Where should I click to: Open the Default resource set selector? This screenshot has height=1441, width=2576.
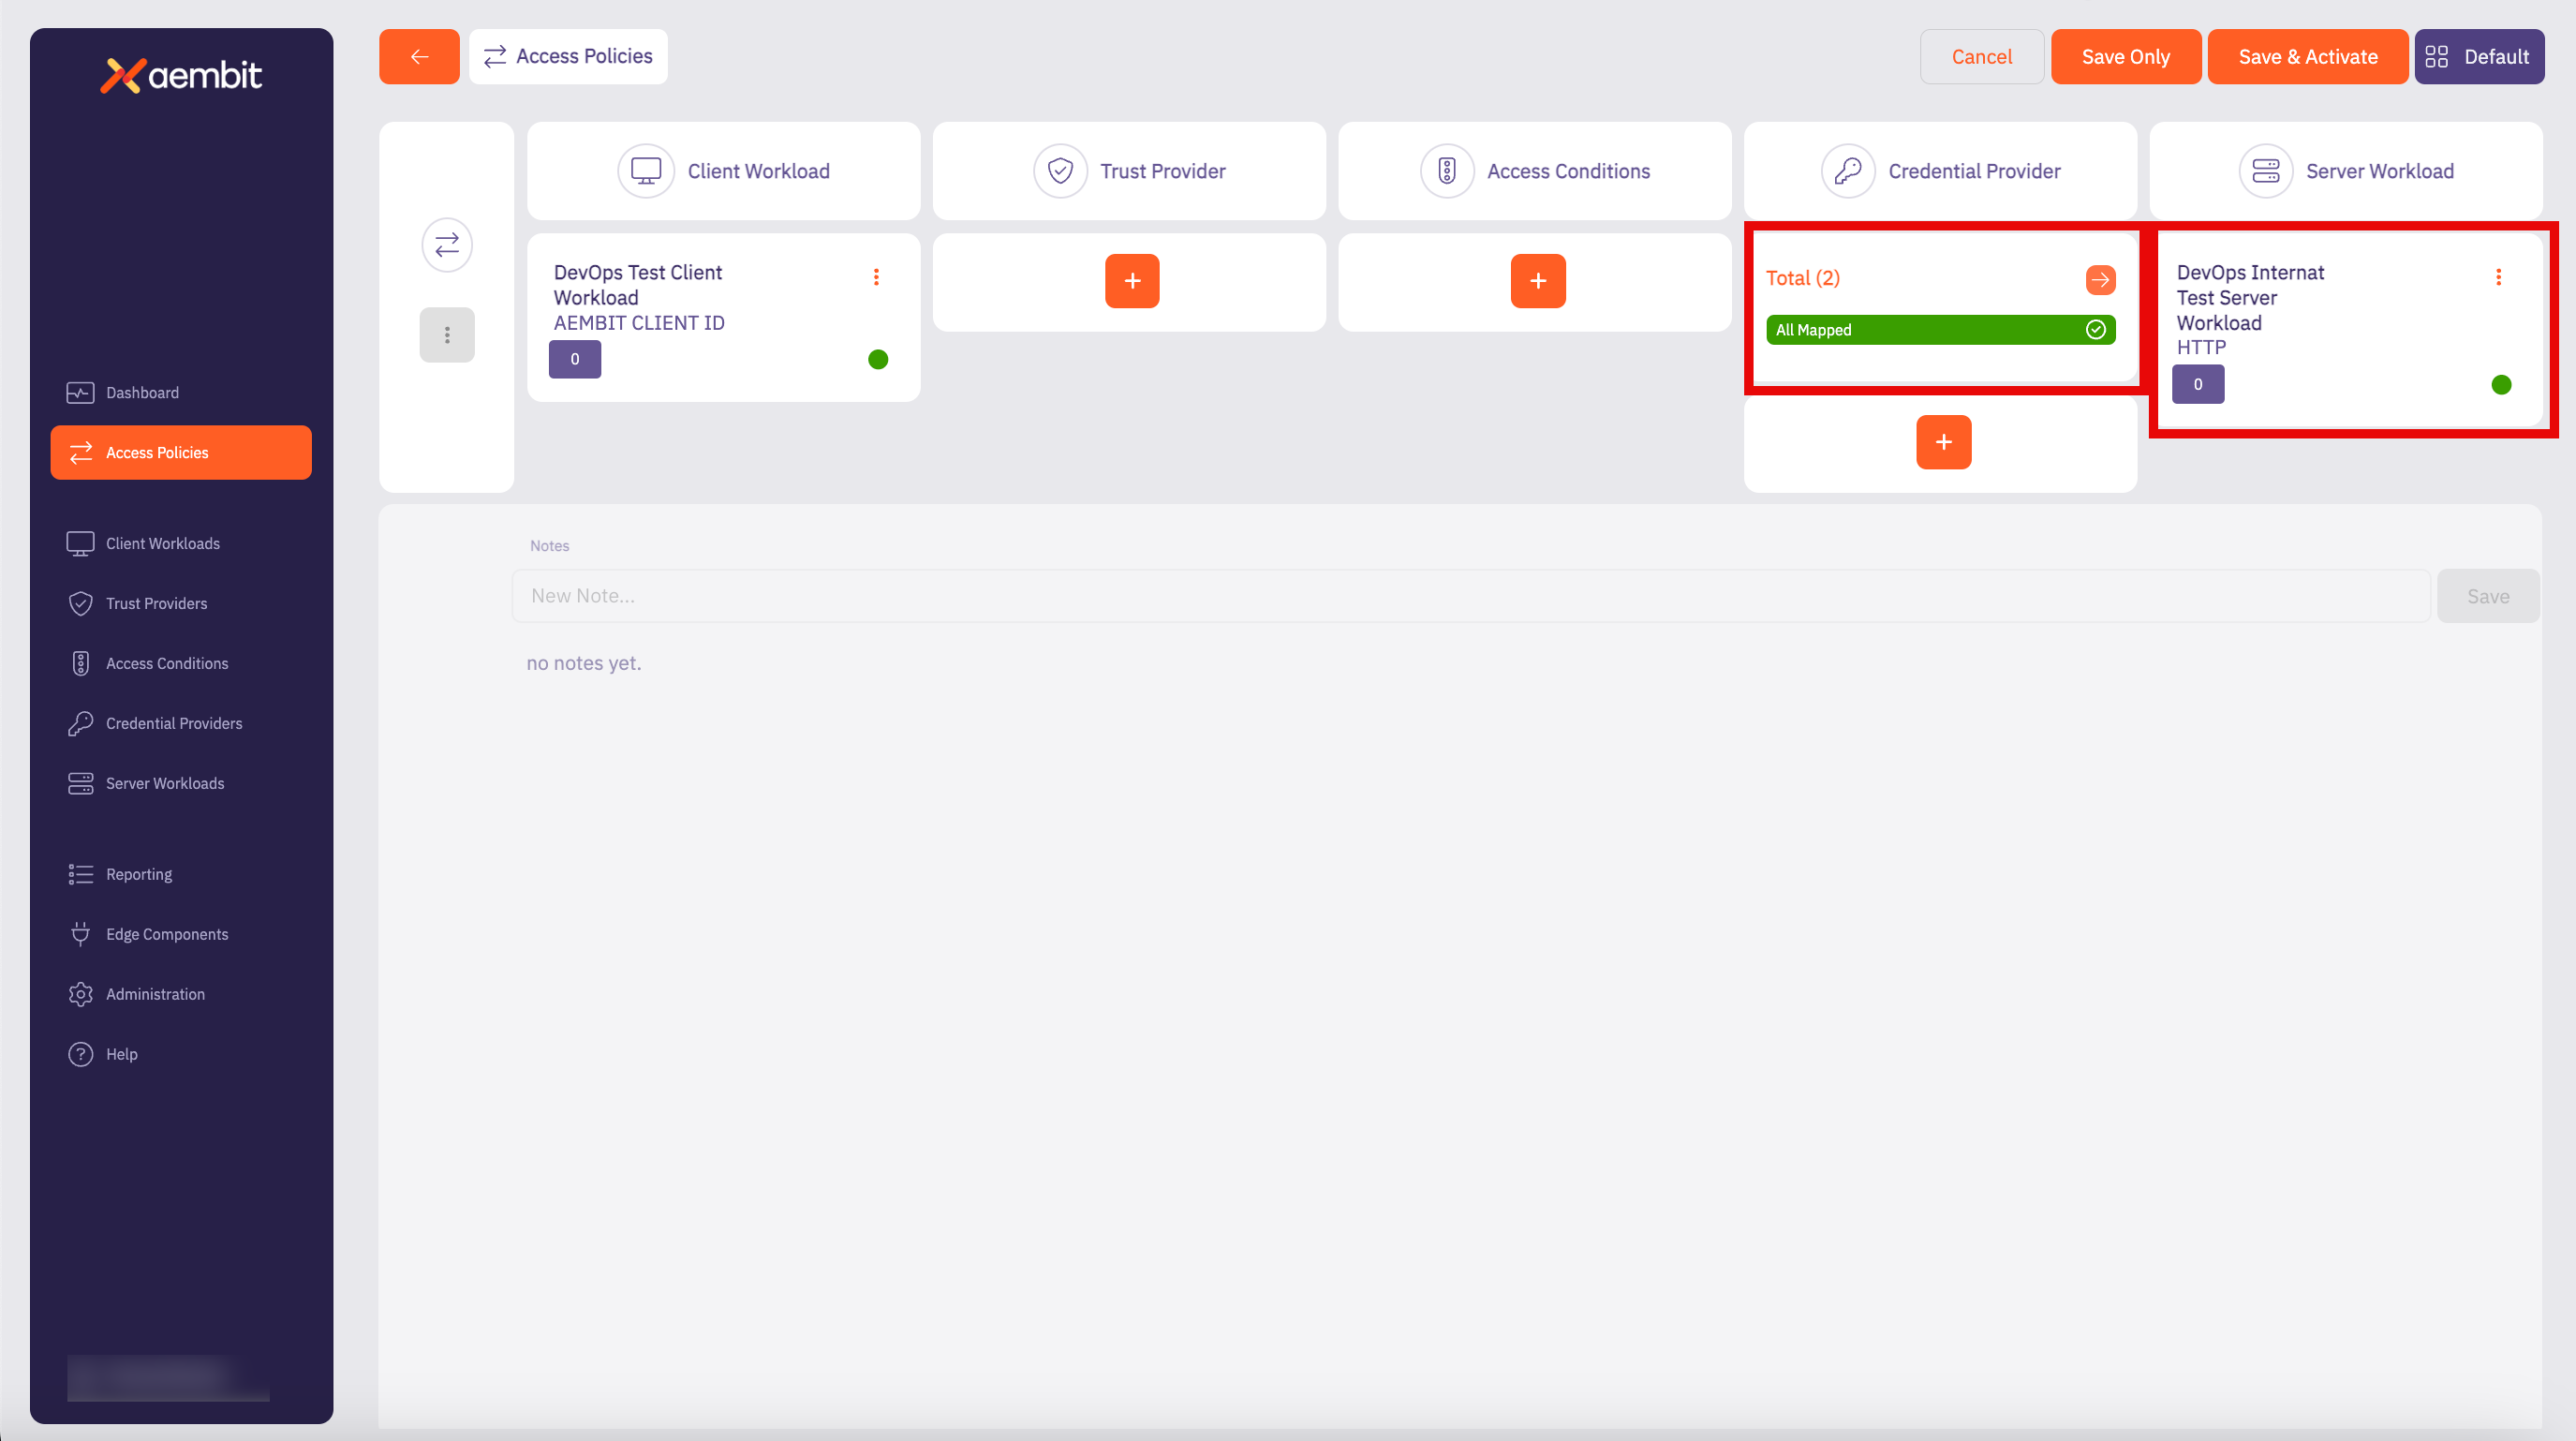click(2479, 56)
